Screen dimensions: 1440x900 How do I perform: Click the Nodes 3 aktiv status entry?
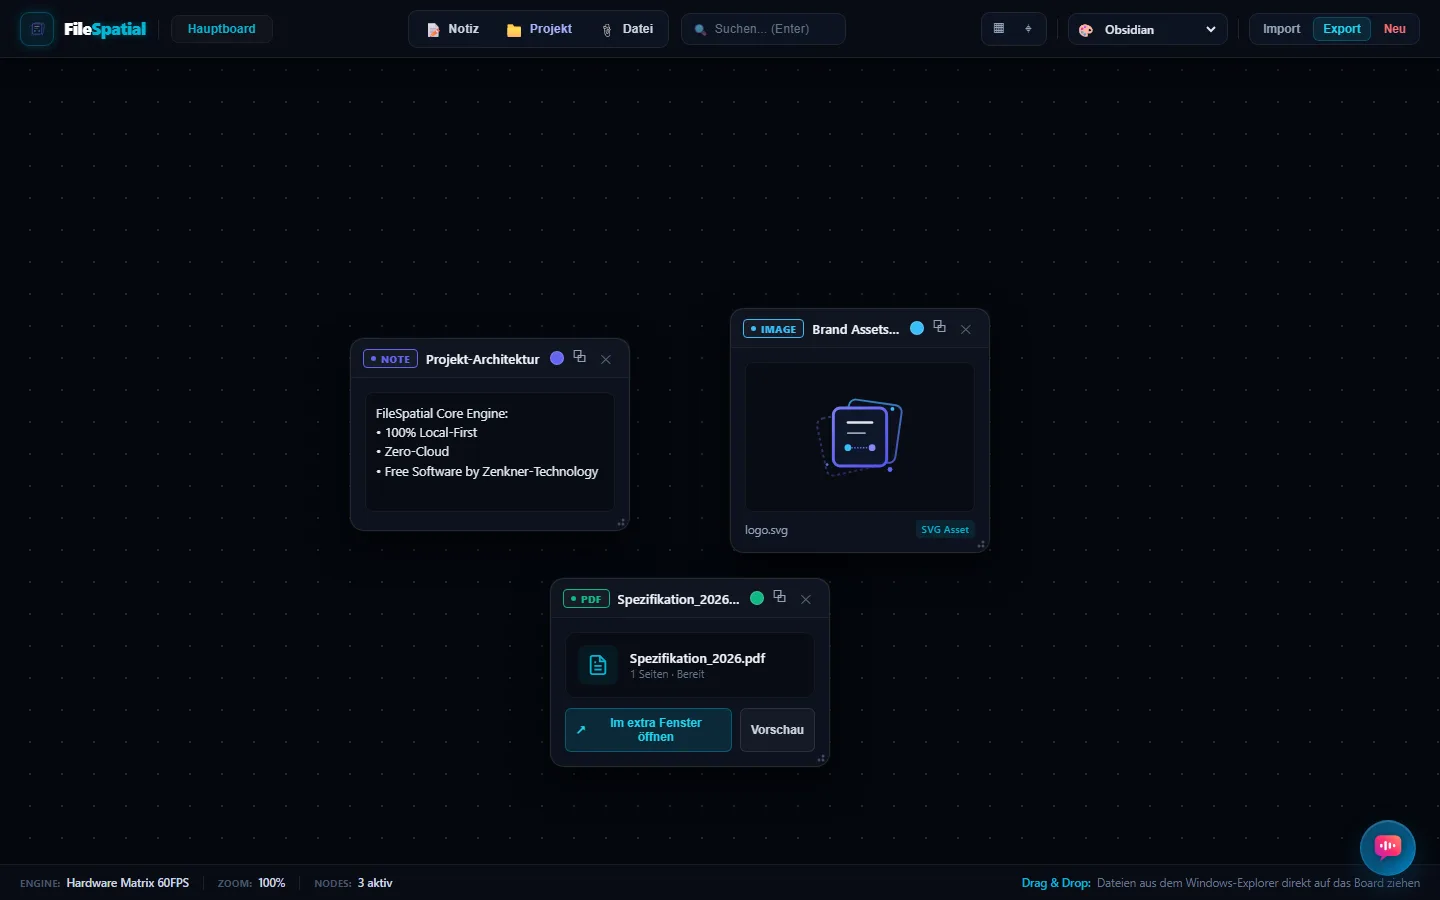coord(353,883)
